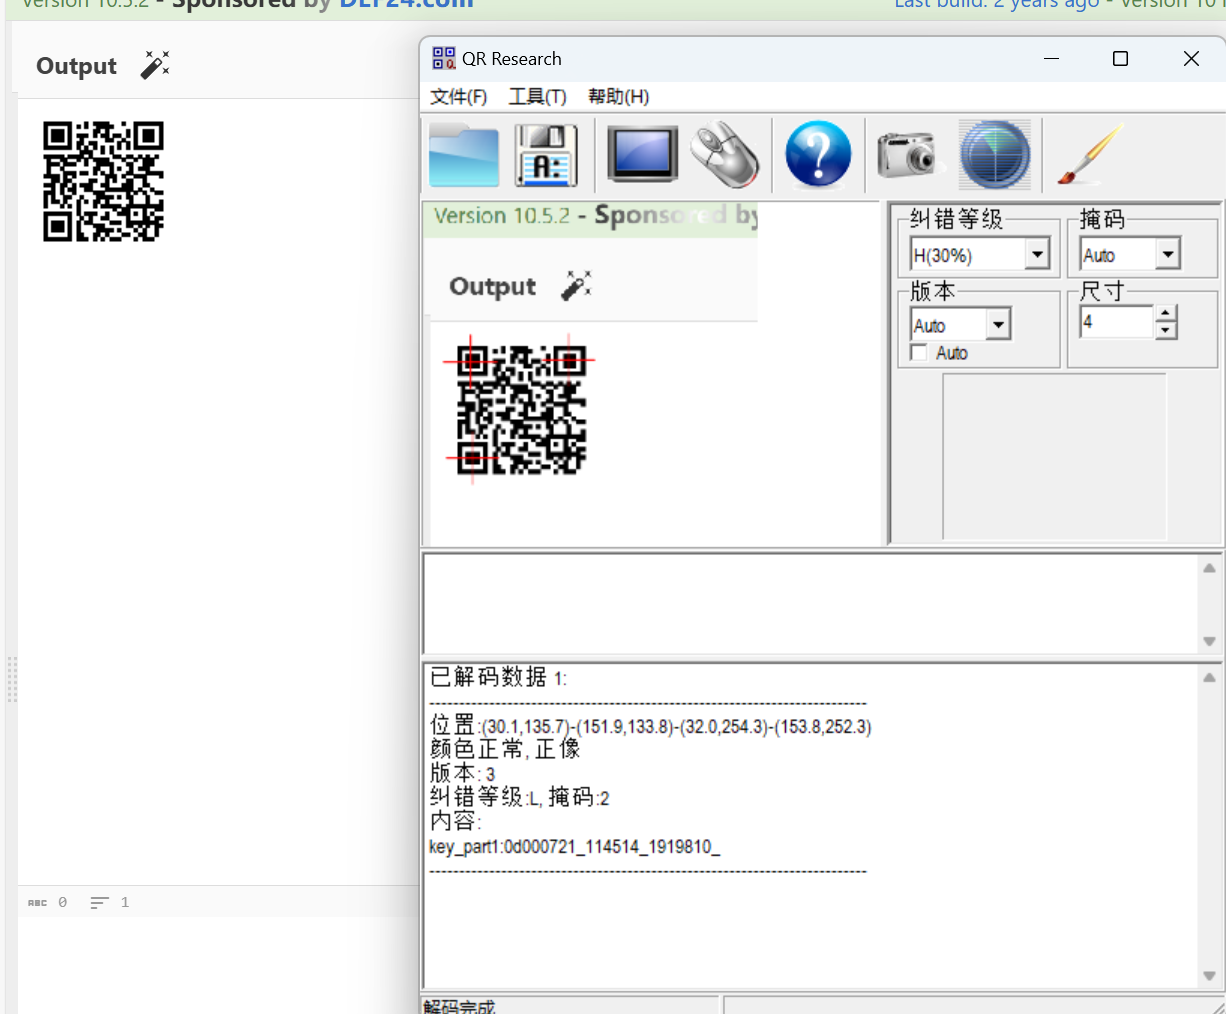Click the camera toolbar icon
Image resolution: width=1226 pixels, height=1014 pixels.
pos(910,155)
